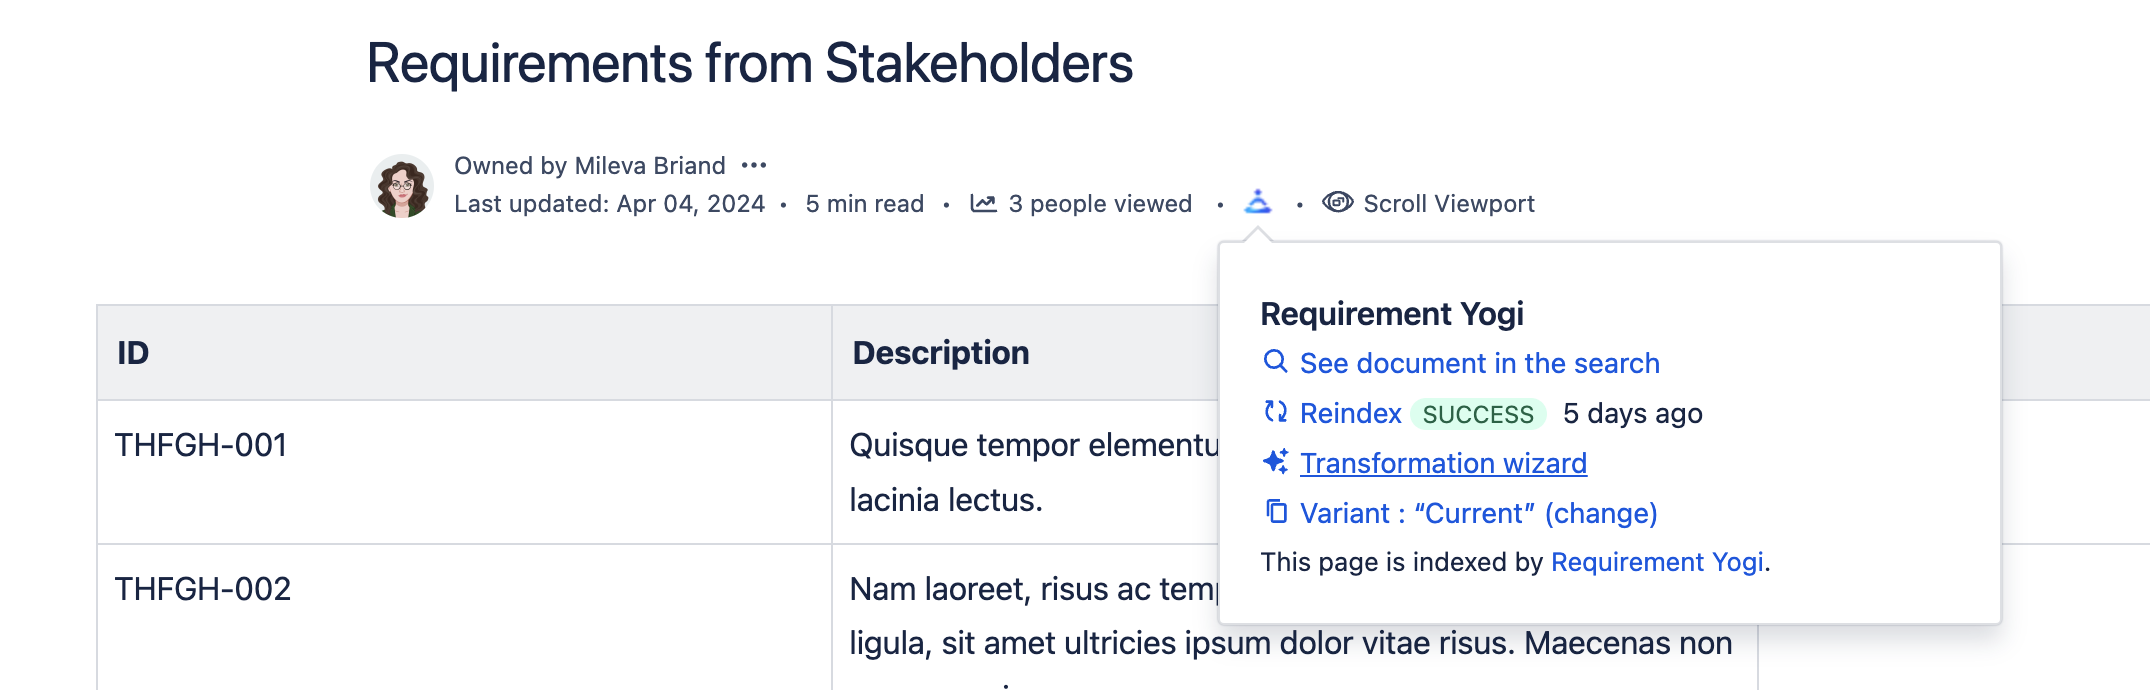The image size is (2150, 690).
Task: Click the Scroll Viewport eye icon
Action: (1337, 203)
